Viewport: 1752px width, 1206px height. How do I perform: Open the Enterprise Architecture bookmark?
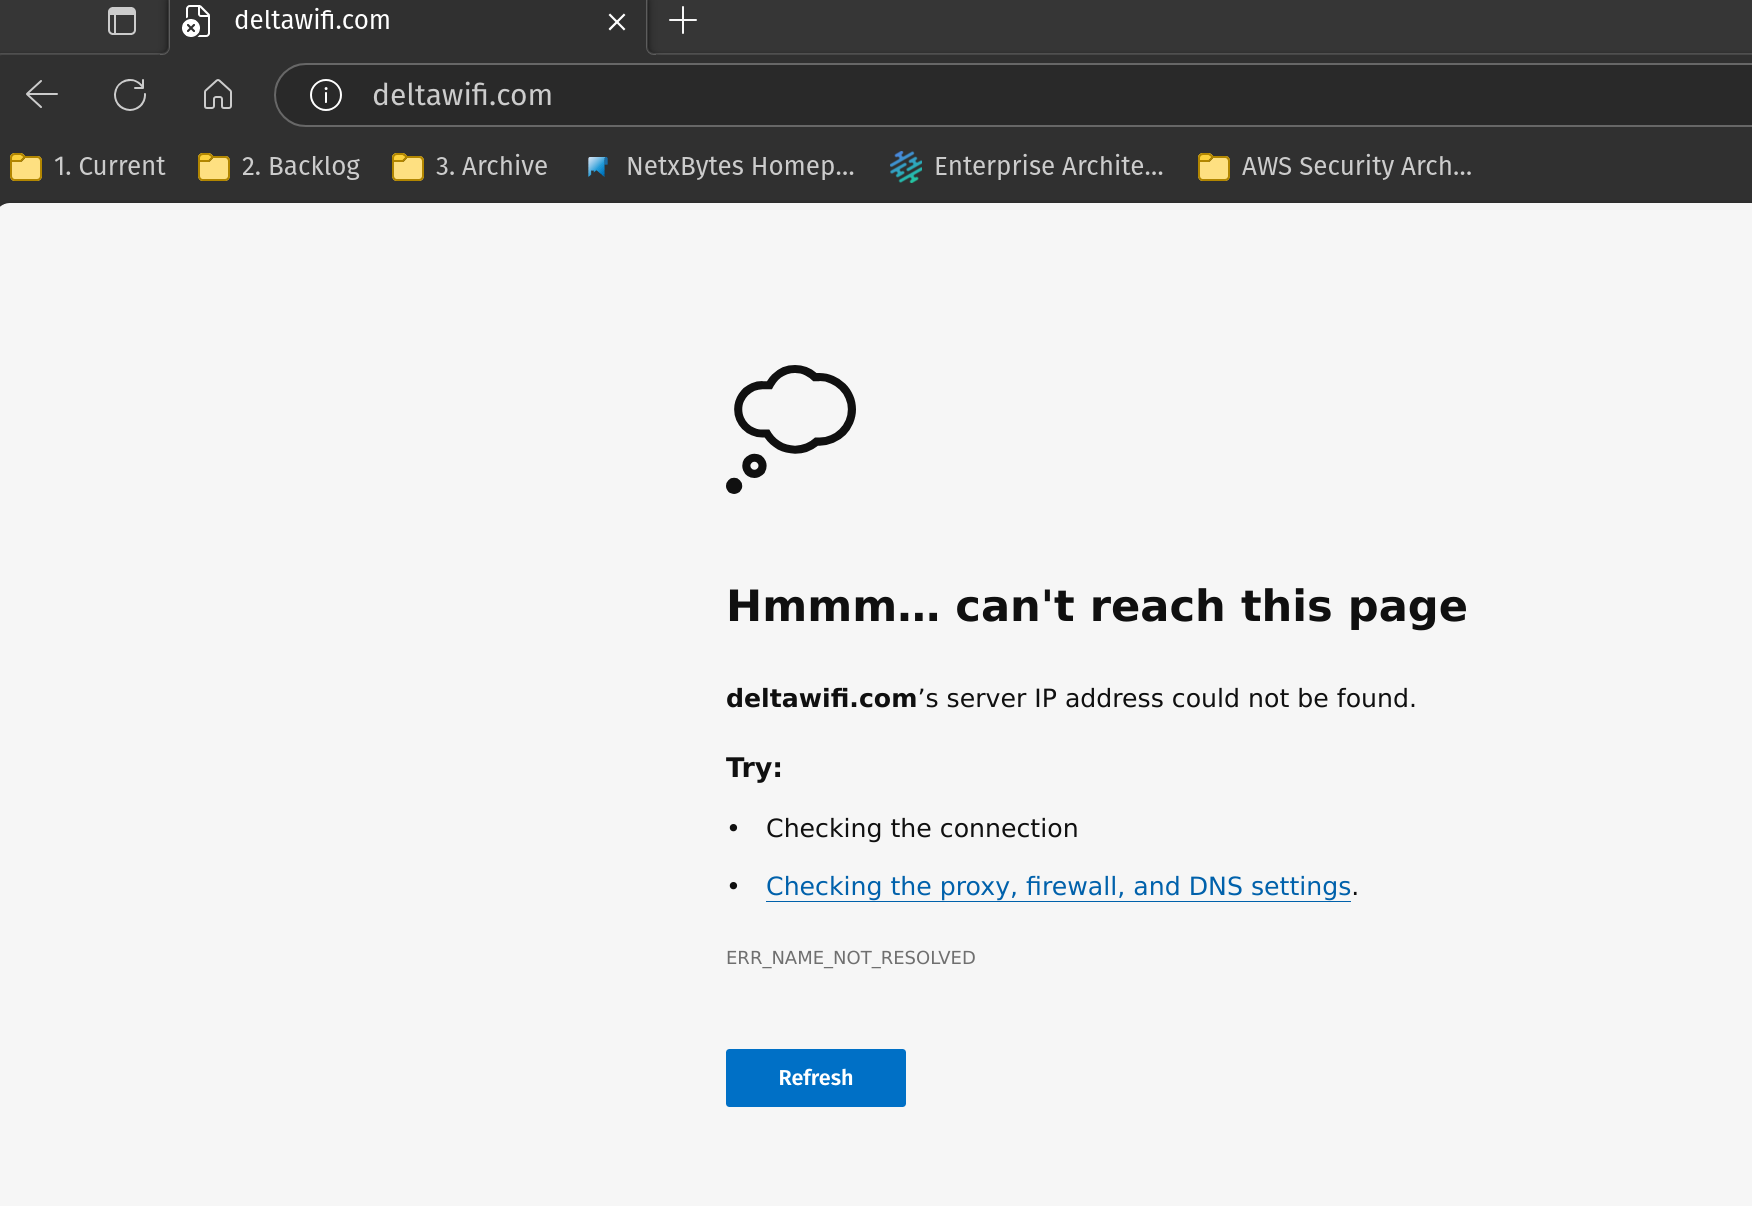[x=1028, y=166]
